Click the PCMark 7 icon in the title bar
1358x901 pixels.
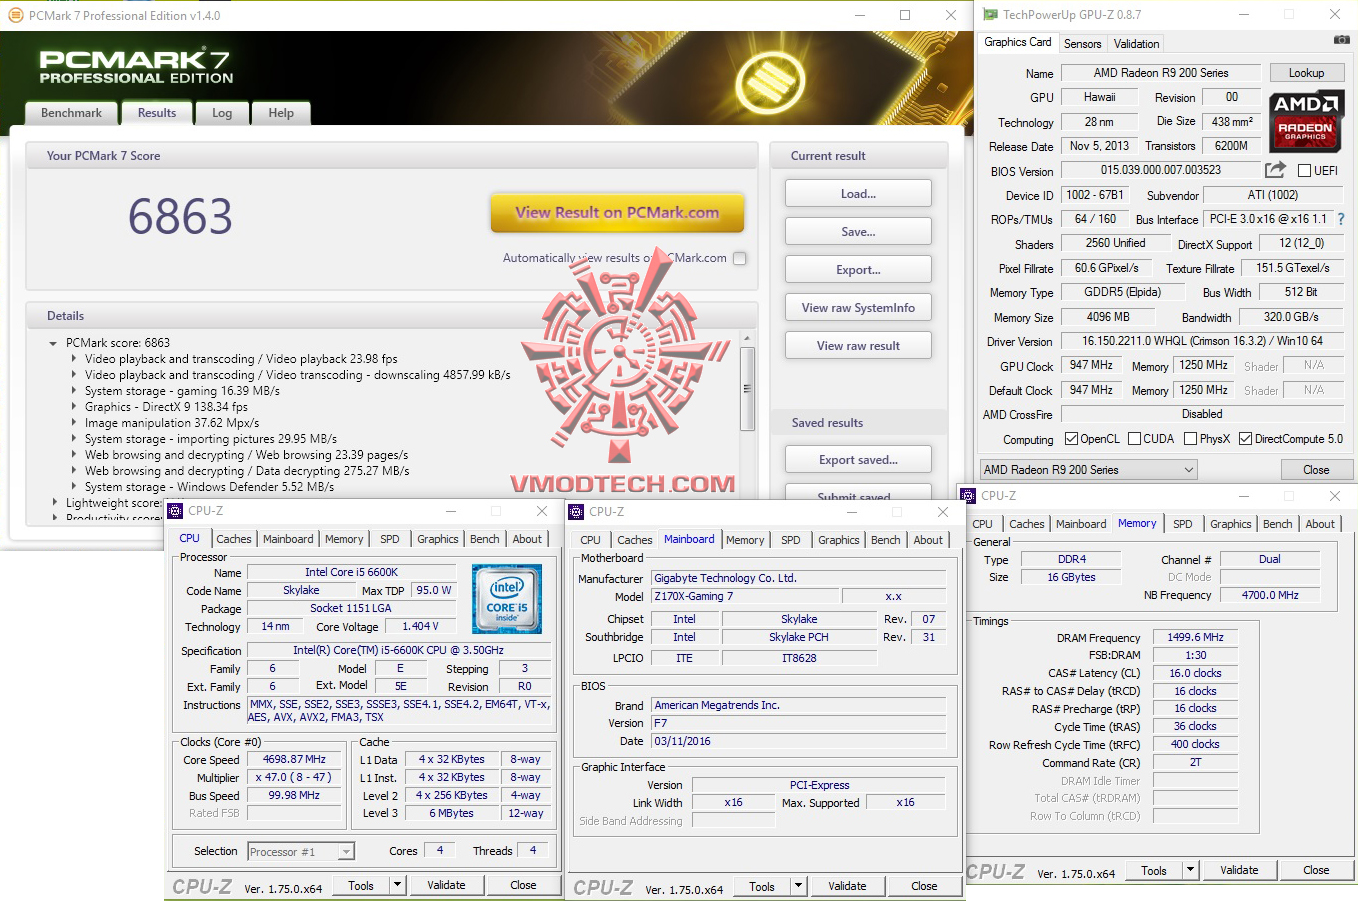coord(14,15)
